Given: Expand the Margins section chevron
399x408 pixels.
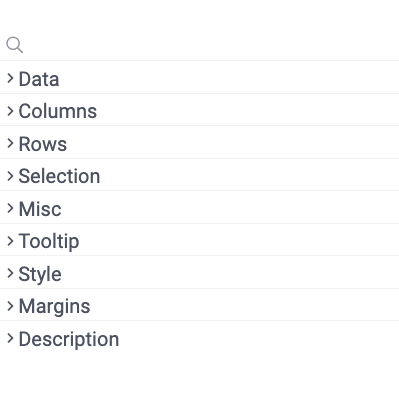Looking at the screenshot, I should (x=10, y=306).
